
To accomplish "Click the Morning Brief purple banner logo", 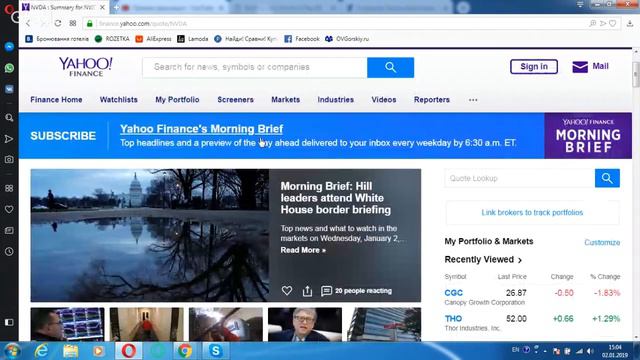I will coord(588,136).
